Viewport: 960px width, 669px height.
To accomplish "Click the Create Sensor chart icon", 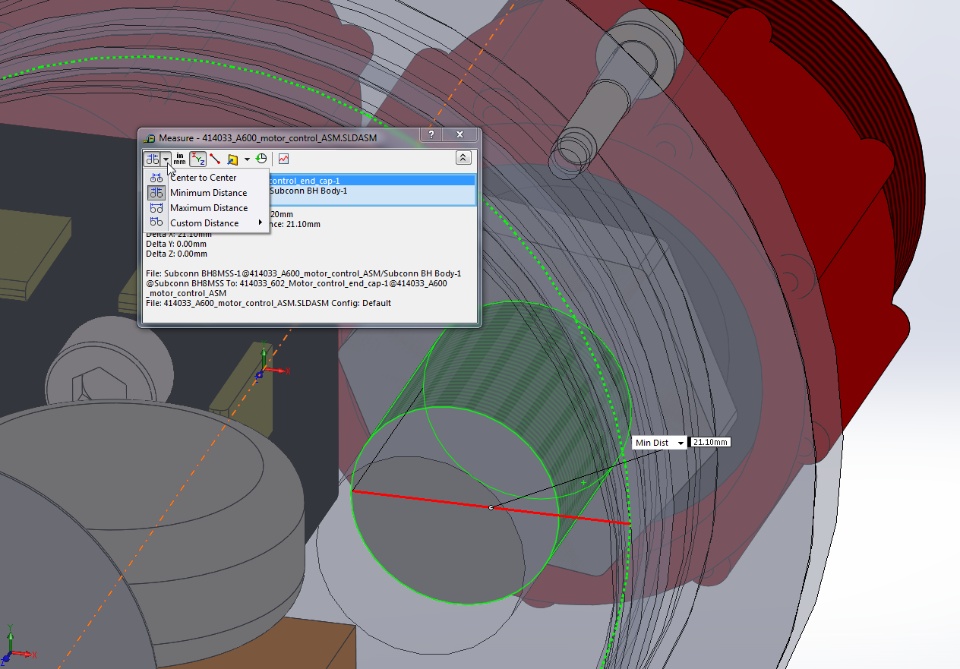I will point(283,159).
